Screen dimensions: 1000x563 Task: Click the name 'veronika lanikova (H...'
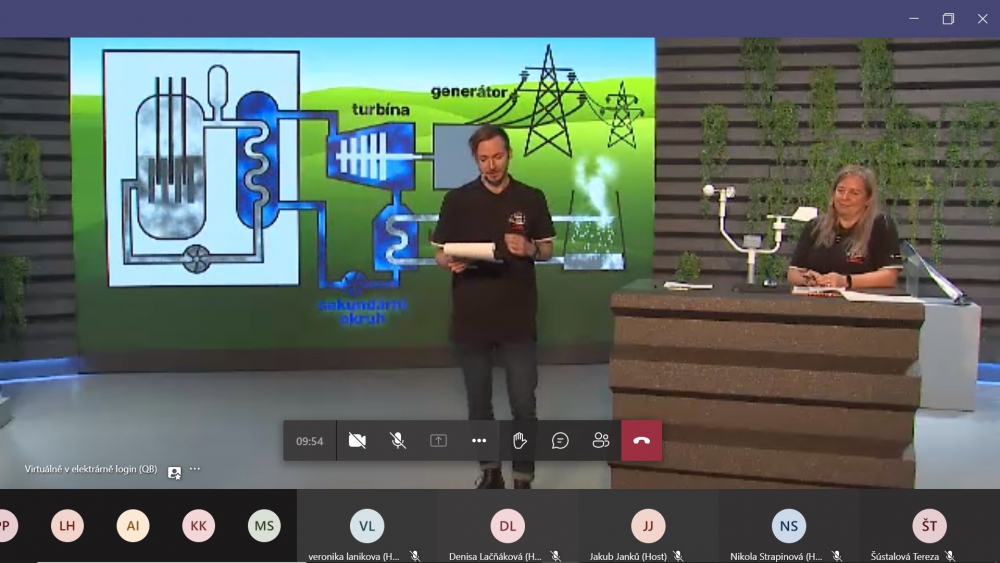click(354, 557)
